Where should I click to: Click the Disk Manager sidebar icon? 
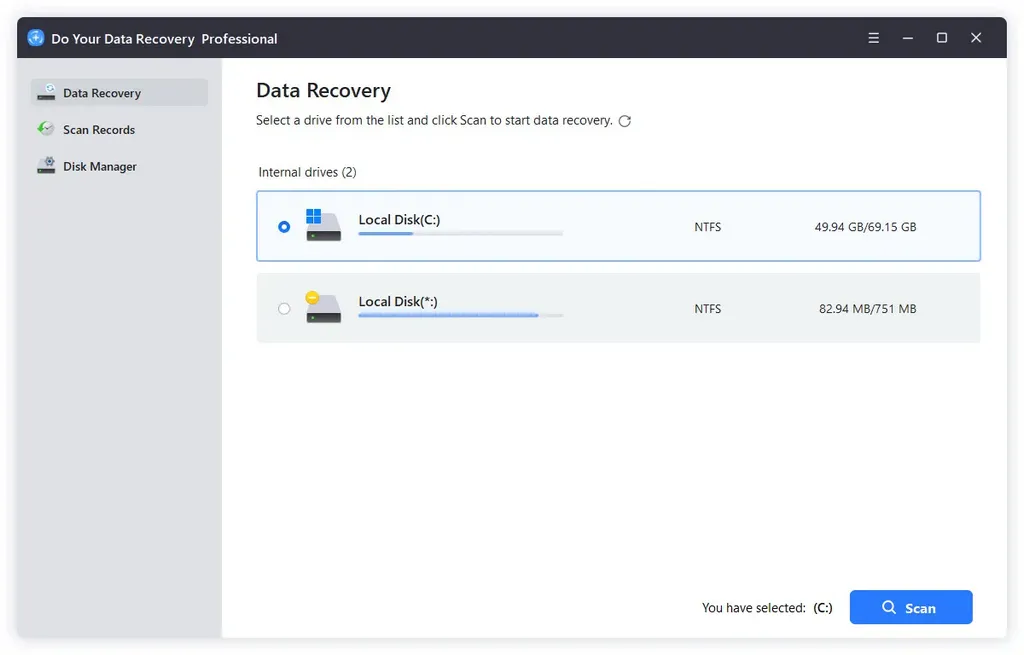coord(46,165)
